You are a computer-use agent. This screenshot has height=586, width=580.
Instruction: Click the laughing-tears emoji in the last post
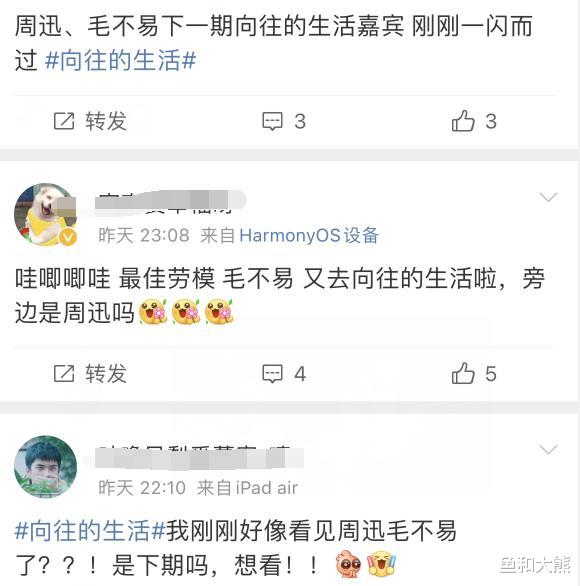[x=382, y=564]
